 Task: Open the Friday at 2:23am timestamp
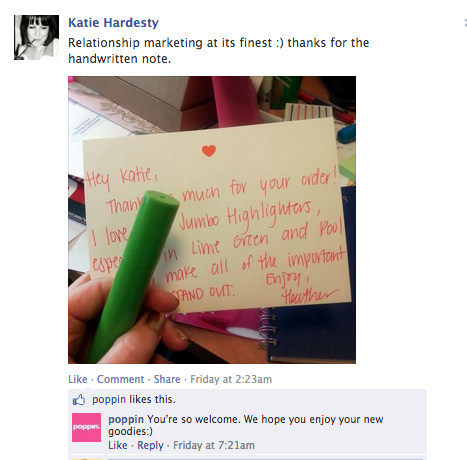coord(231,379)
